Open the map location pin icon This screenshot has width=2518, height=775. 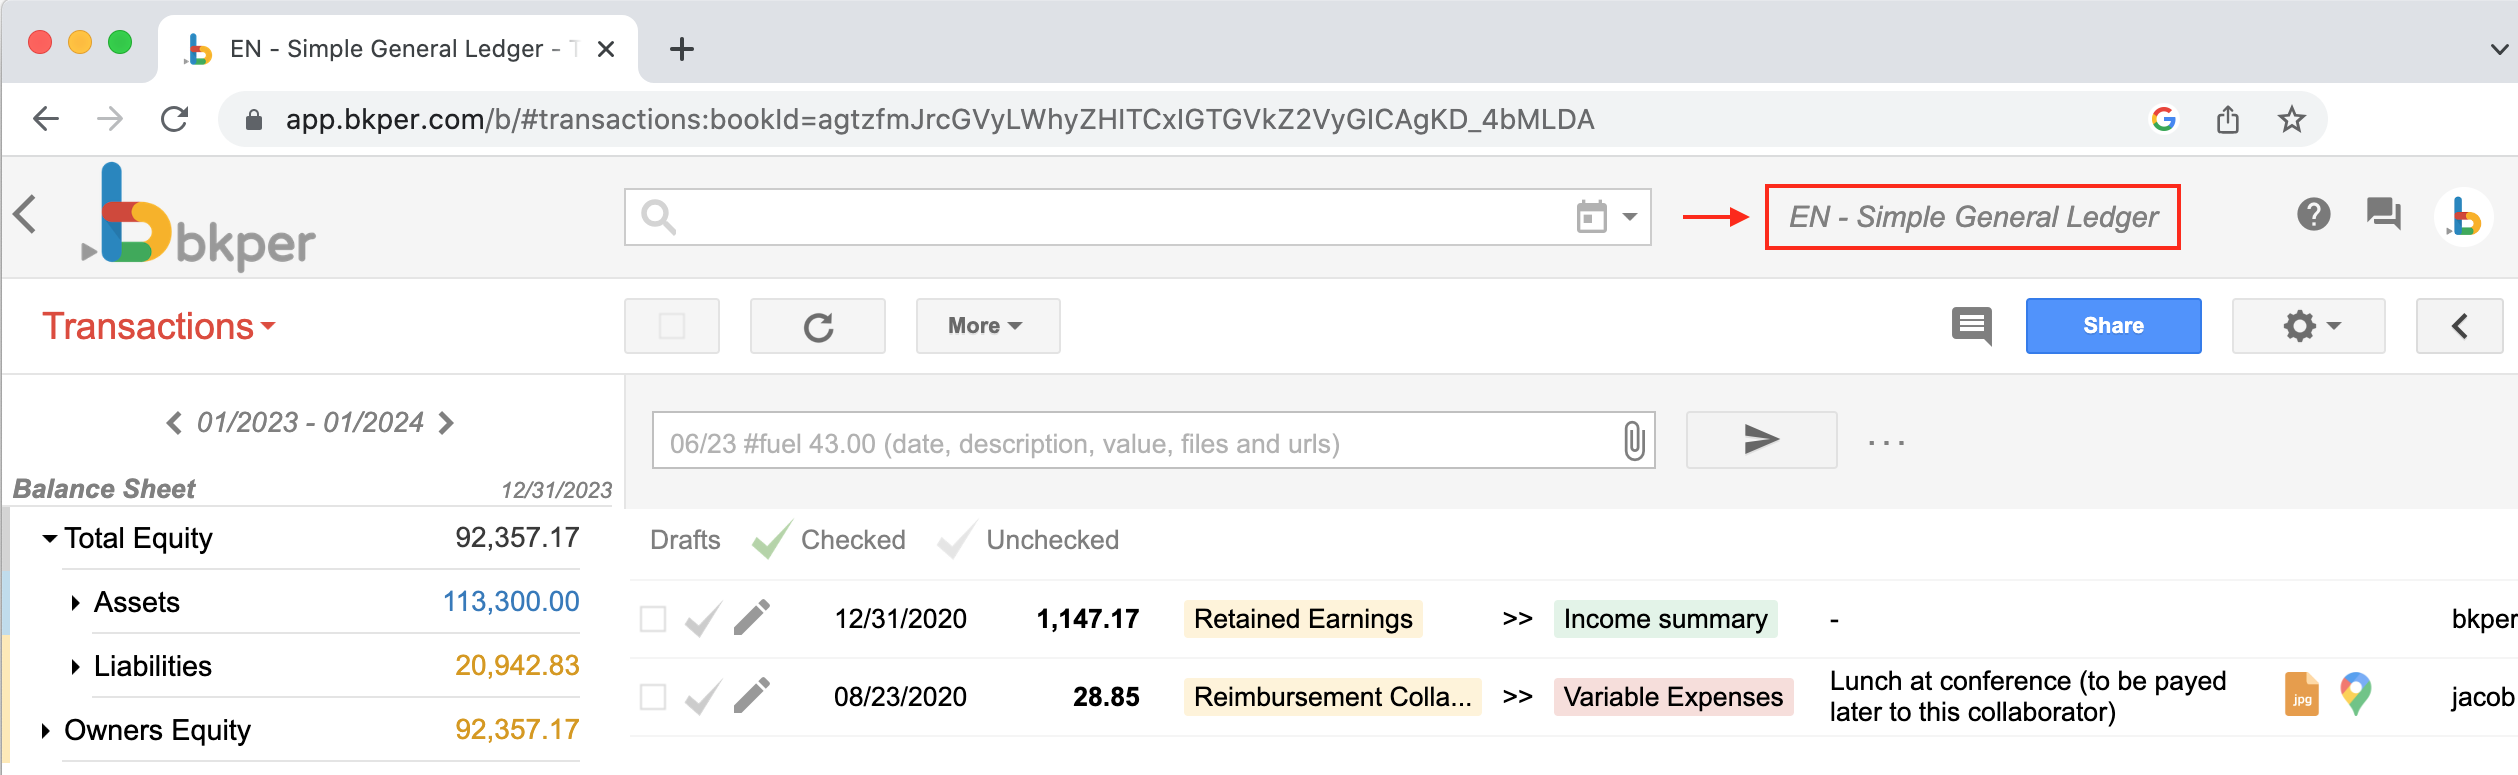point(2355,693)
